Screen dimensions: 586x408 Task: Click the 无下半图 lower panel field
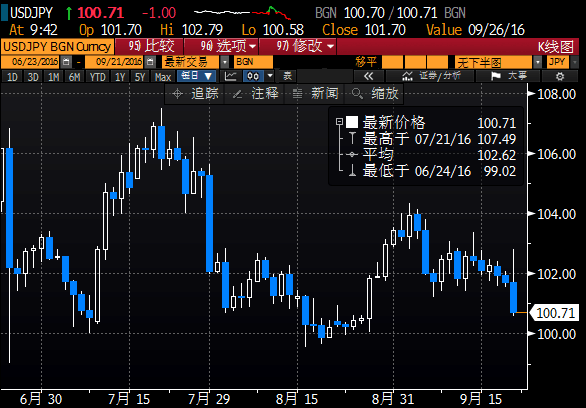pyautogui.click(x=493, y=62)
